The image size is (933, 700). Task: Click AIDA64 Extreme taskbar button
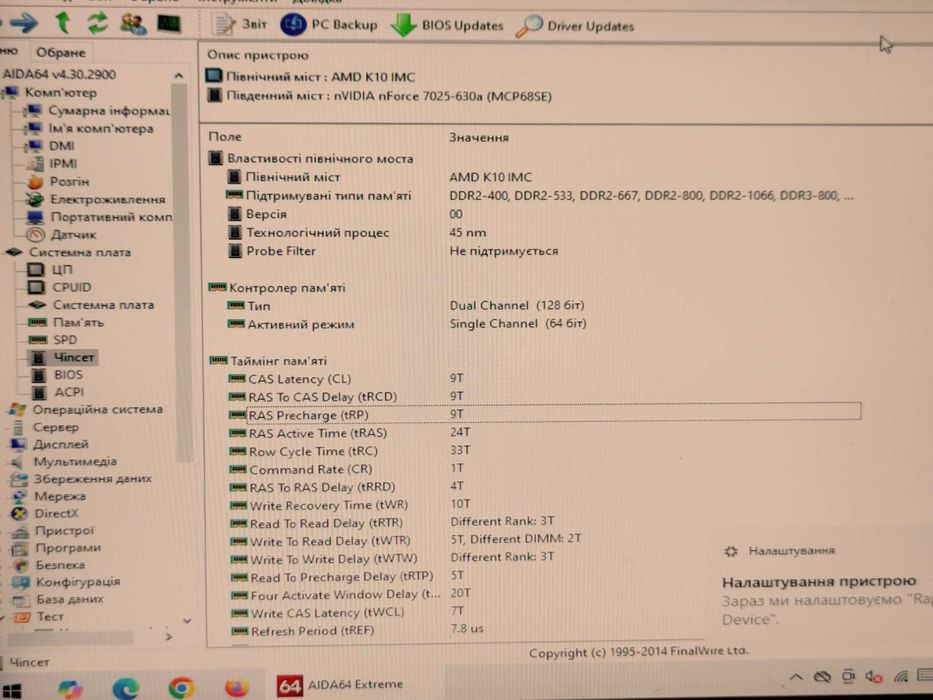tap(340, 685)
